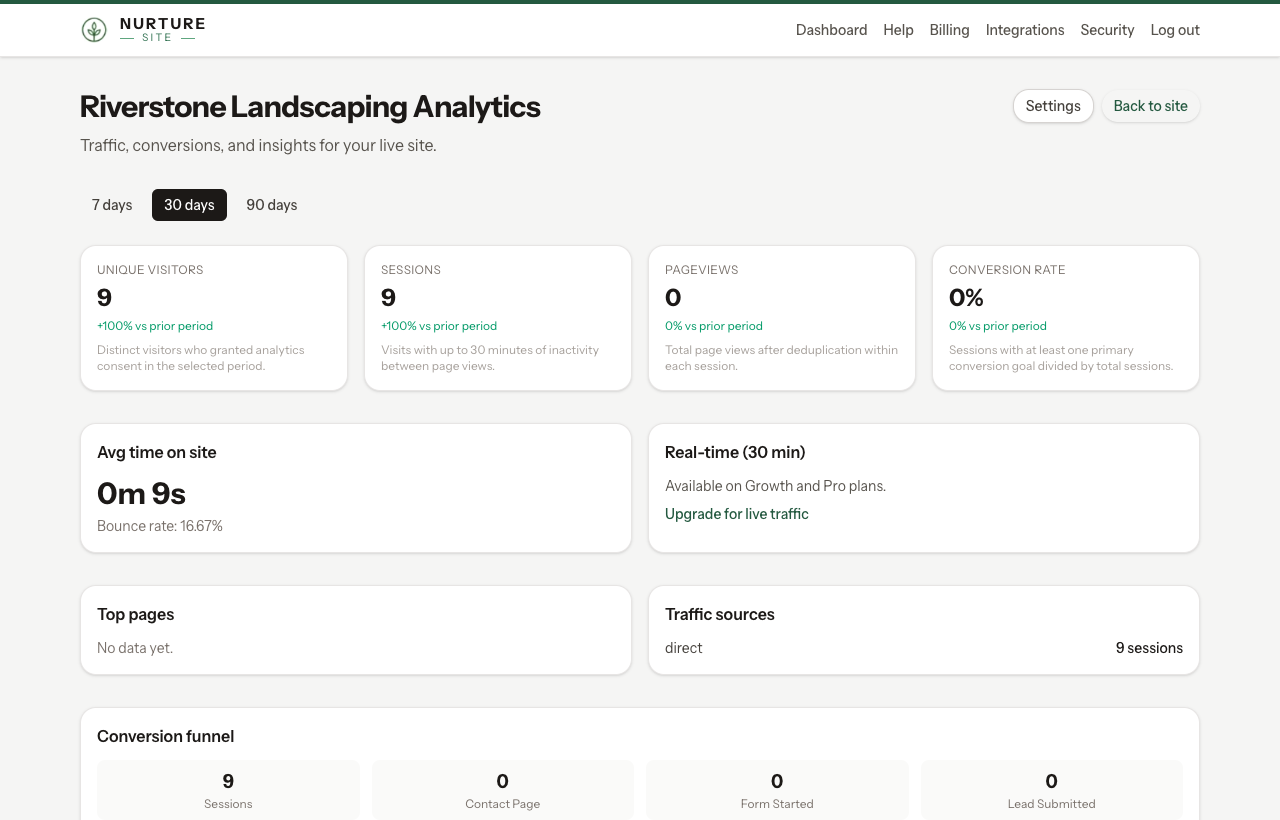Click 'No data yet.' under Top pages
The height and width of the screenshot is (820, 1280).
135,648
